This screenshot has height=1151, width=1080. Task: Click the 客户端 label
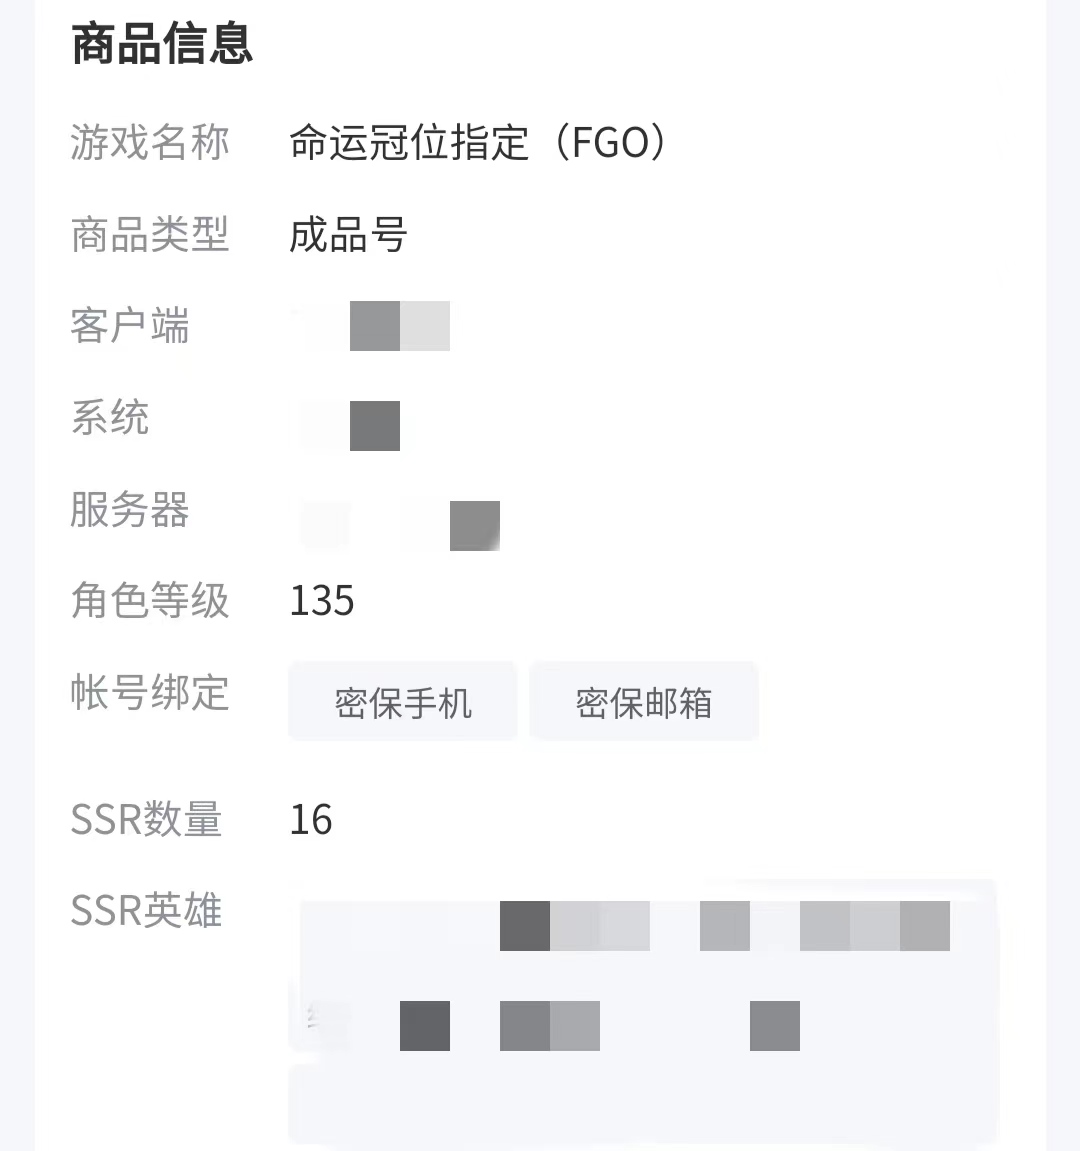click(130, 326)
